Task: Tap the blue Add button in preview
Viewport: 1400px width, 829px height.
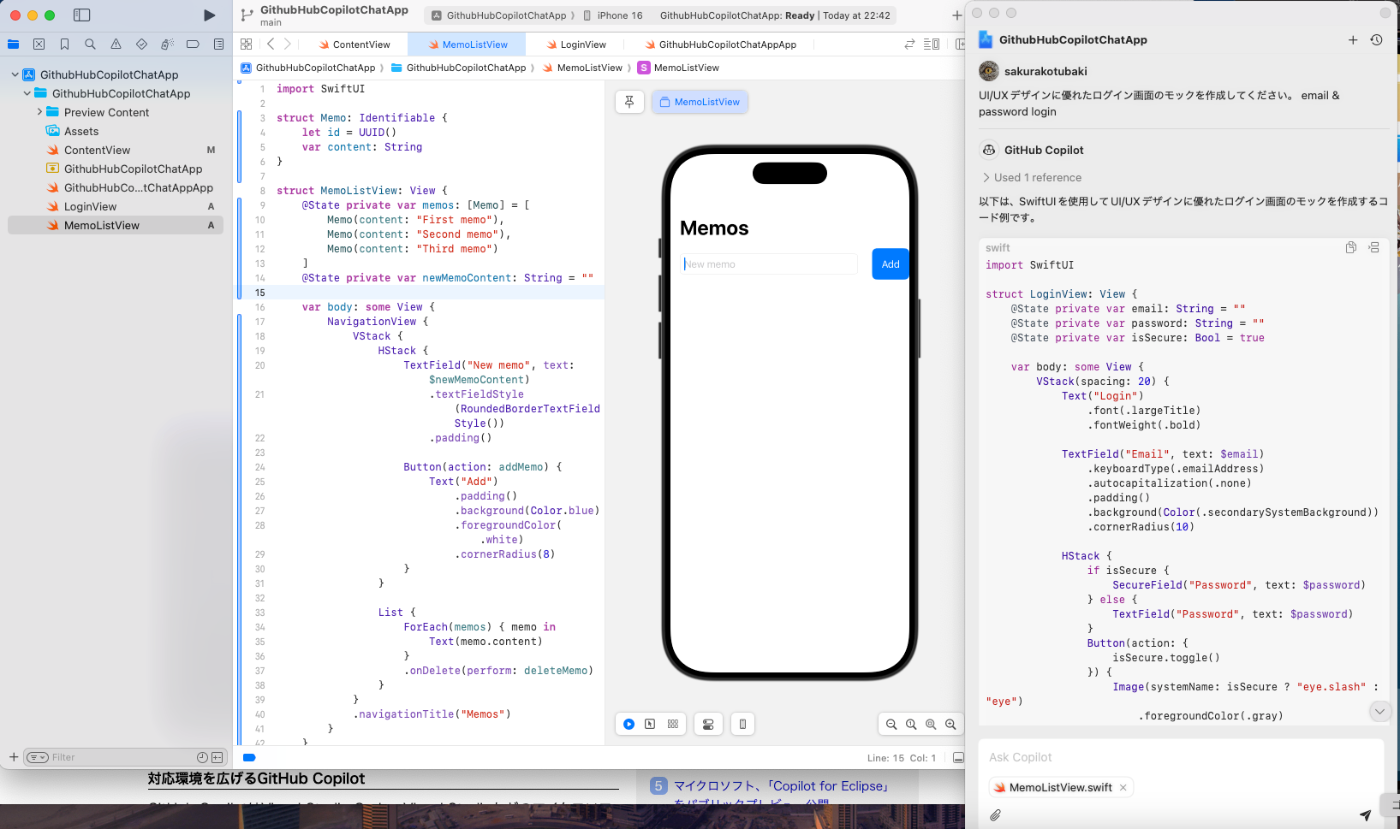Action: pos(890,264)
